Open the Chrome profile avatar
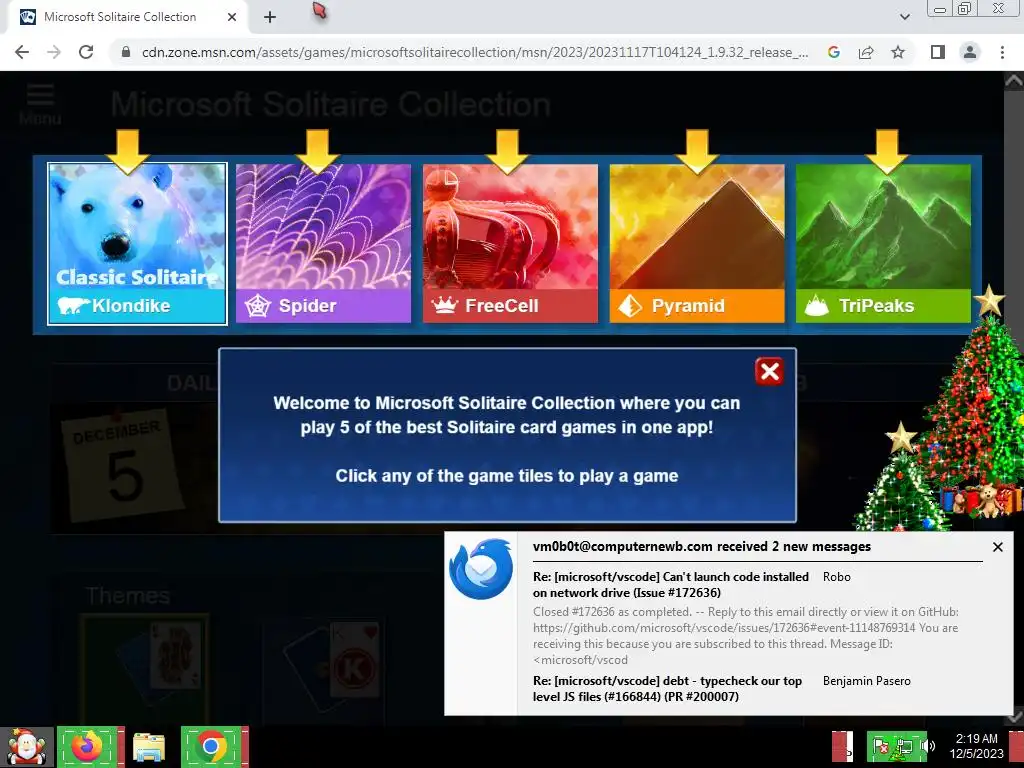1024x768 pixels. pyautogui.click(x=970, y=52)
